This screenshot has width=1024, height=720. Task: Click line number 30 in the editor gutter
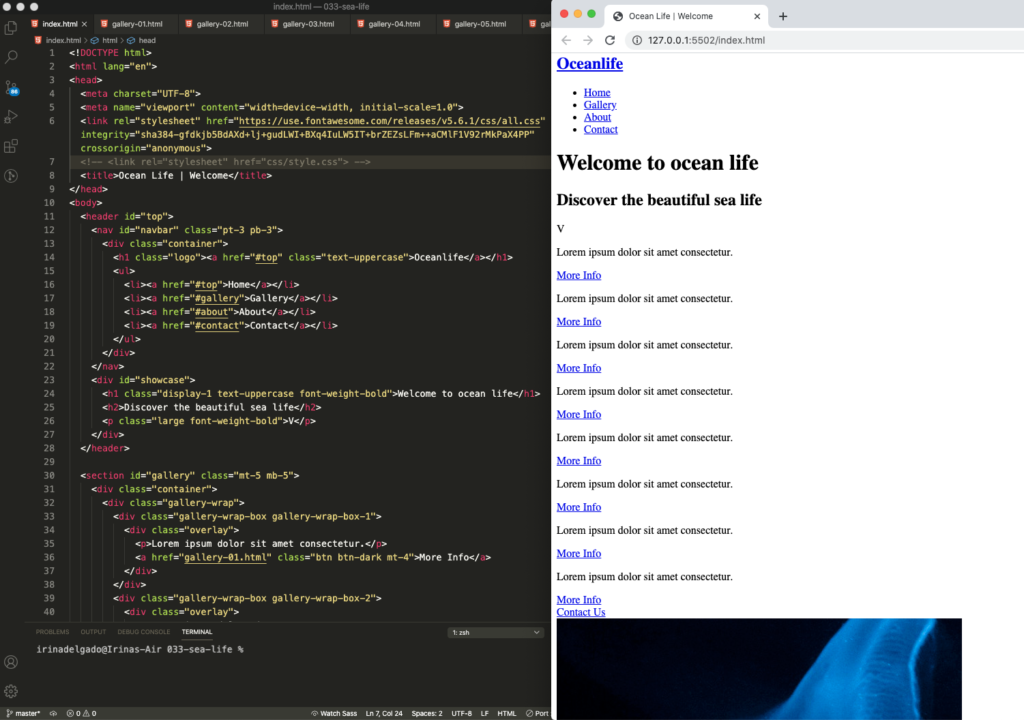pos(49,476)
